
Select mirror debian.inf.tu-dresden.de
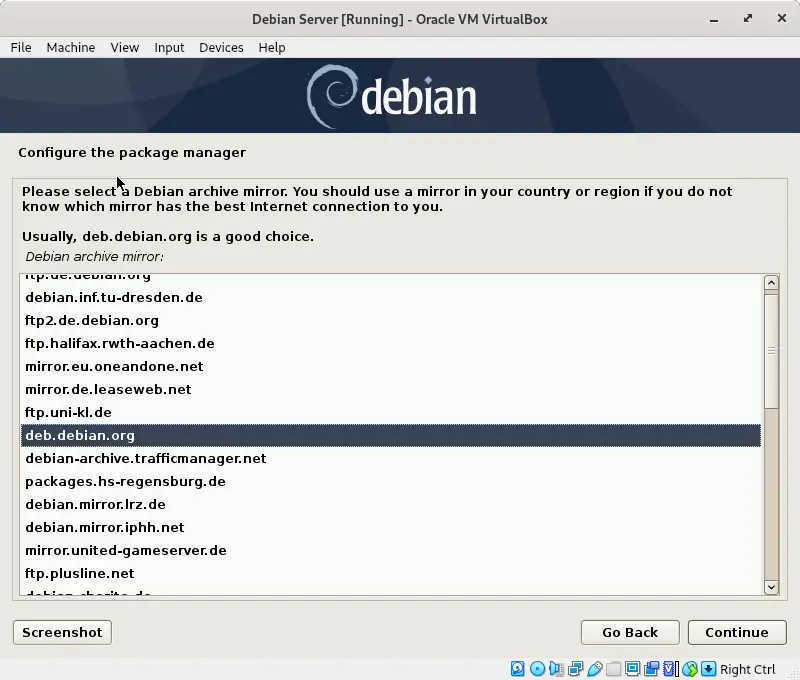(x=391, y=297)
